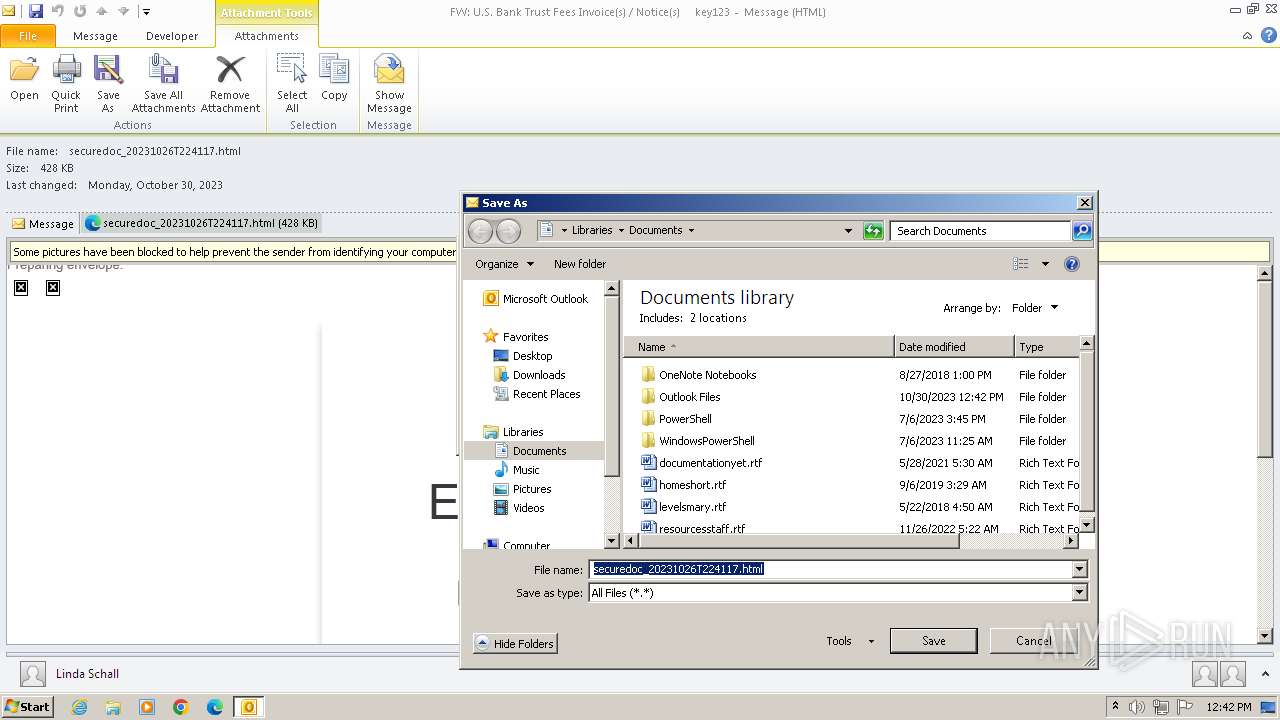
Task: Open Microsoft Edge from taskbar
Action: tap(215, 707)
